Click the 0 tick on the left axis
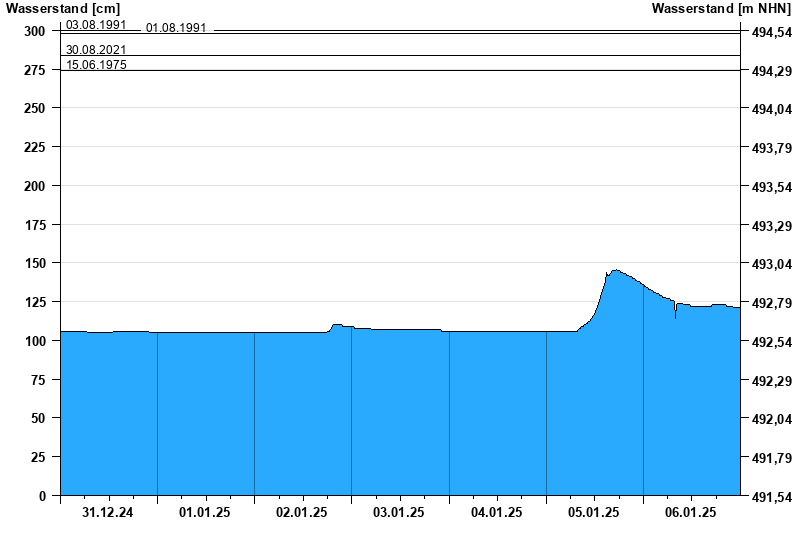This screenshot has width=800, height=550. 42,496
